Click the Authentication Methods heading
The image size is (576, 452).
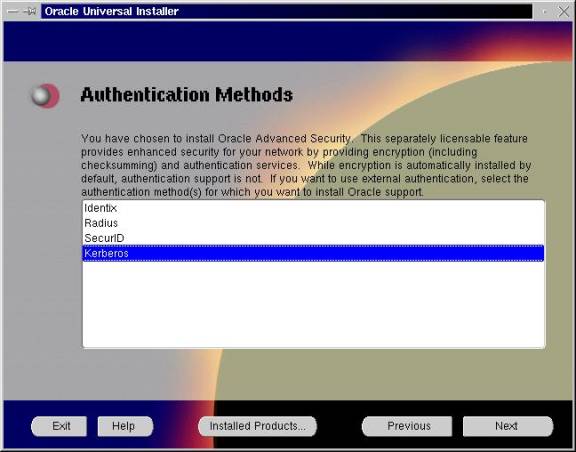(187, 95)
